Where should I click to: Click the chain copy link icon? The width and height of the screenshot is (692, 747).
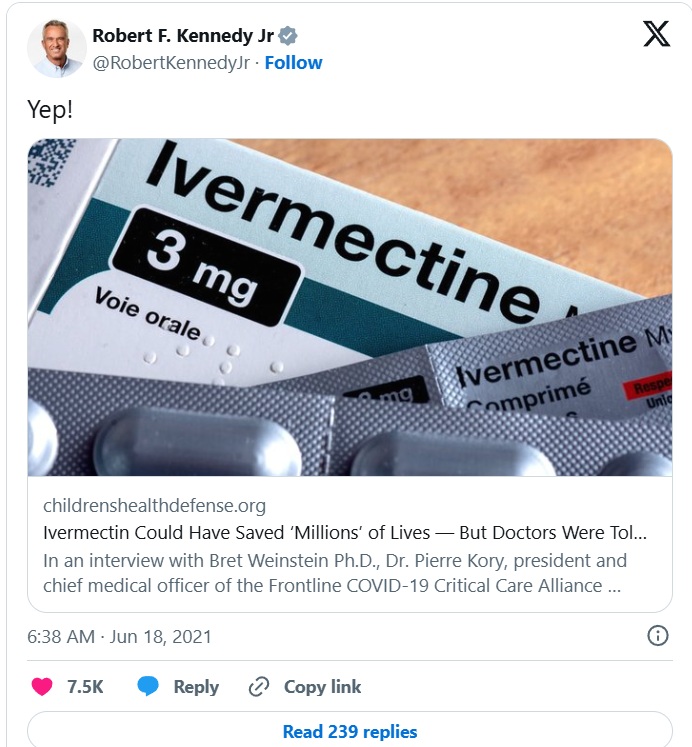[259, 686]
